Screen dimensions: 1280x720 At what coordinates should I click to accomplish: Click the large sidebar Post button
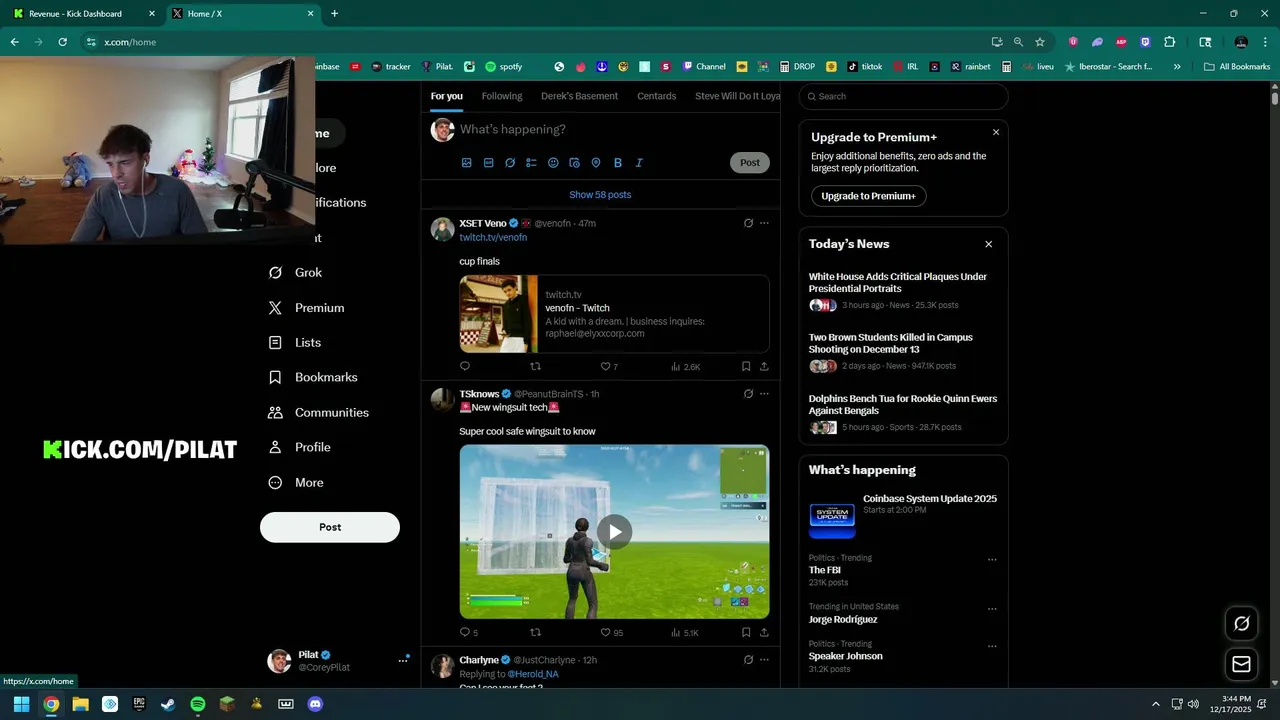[330, 527]
